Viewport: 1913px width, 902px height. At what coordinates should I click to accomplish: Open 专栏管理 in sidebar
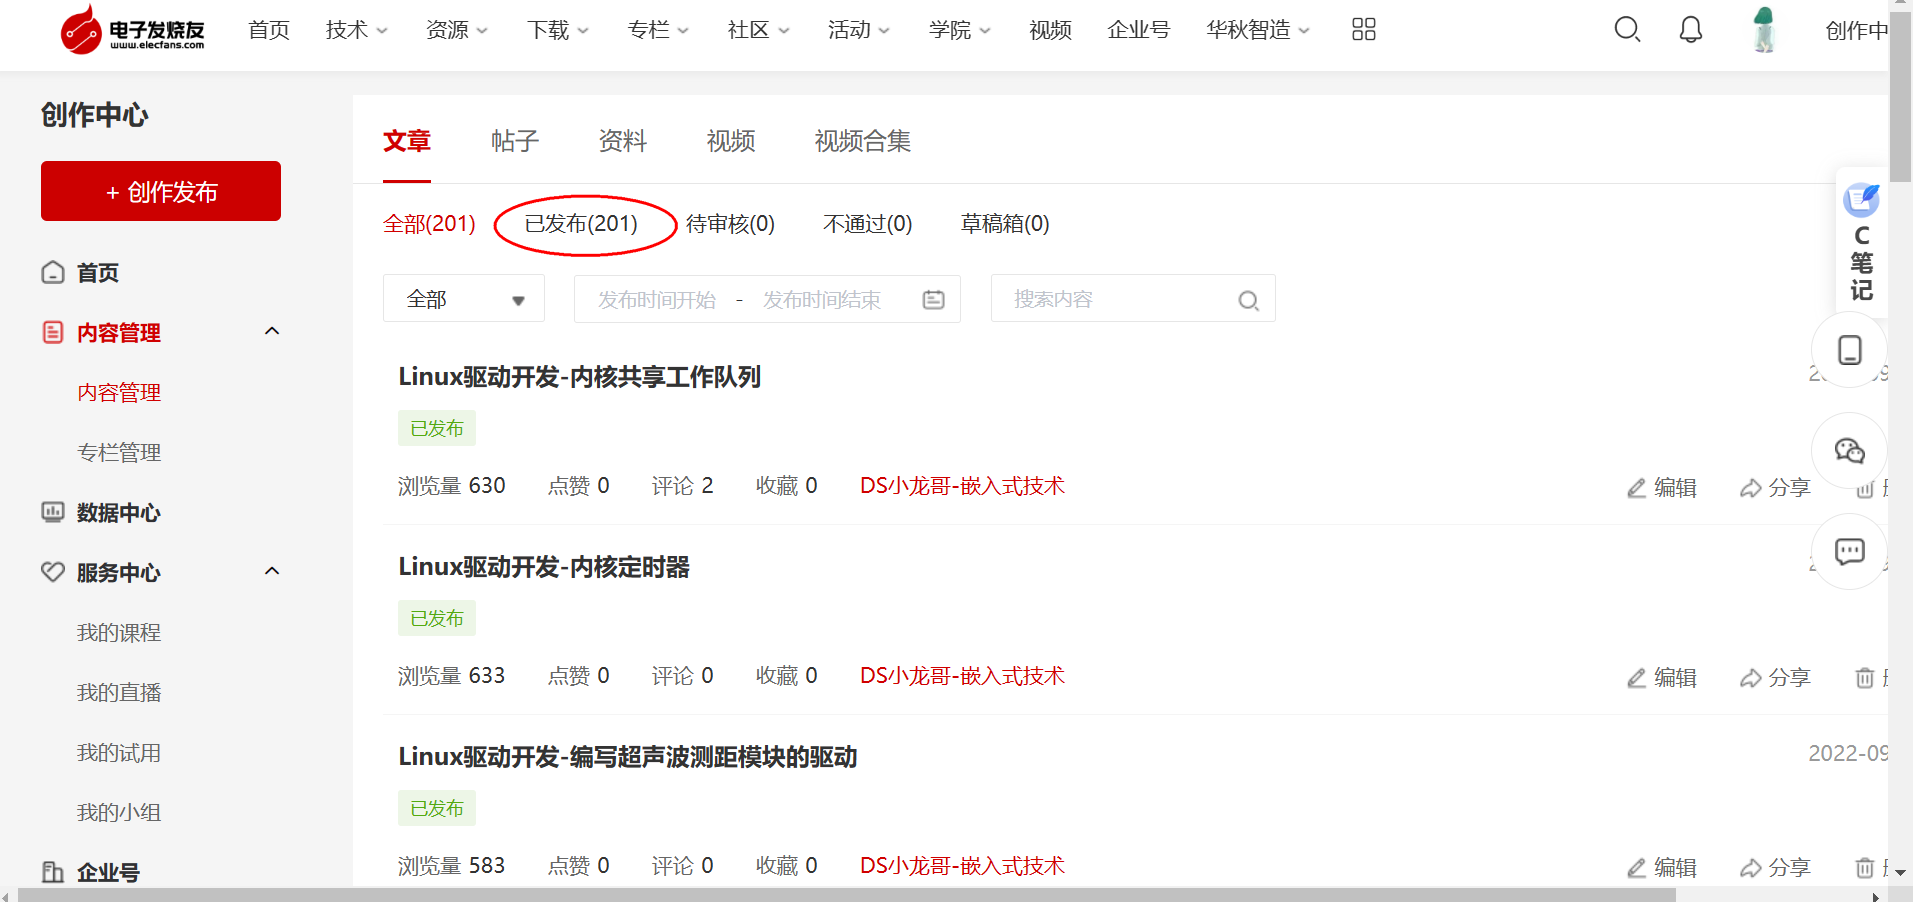coord(119,452)
